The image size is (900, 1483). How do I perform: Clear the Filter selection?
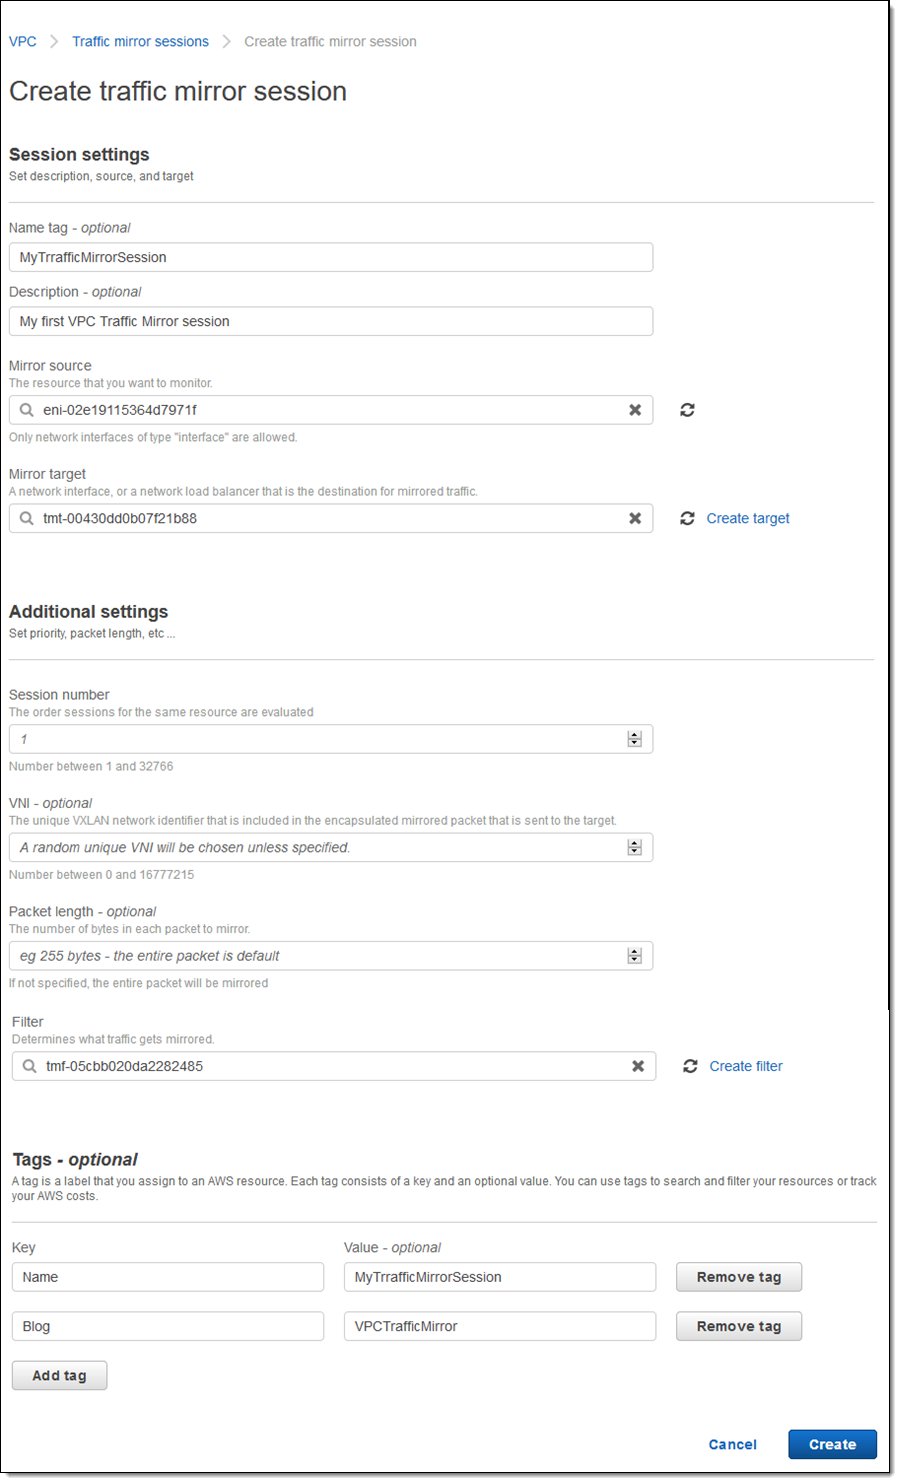click(x=638, y=1066)
